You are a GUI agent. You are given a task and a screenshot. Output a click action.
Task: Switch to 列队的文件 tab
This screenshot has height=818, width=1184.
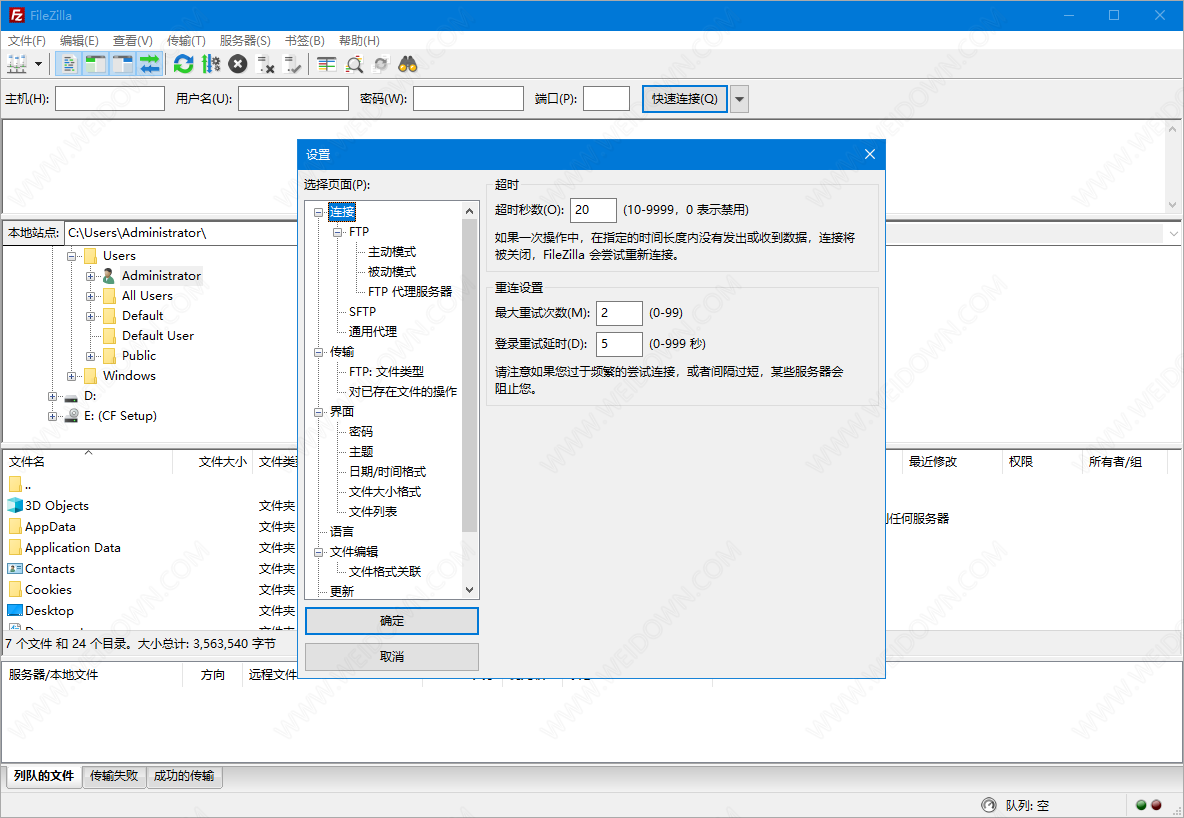[x=44, y=776]
